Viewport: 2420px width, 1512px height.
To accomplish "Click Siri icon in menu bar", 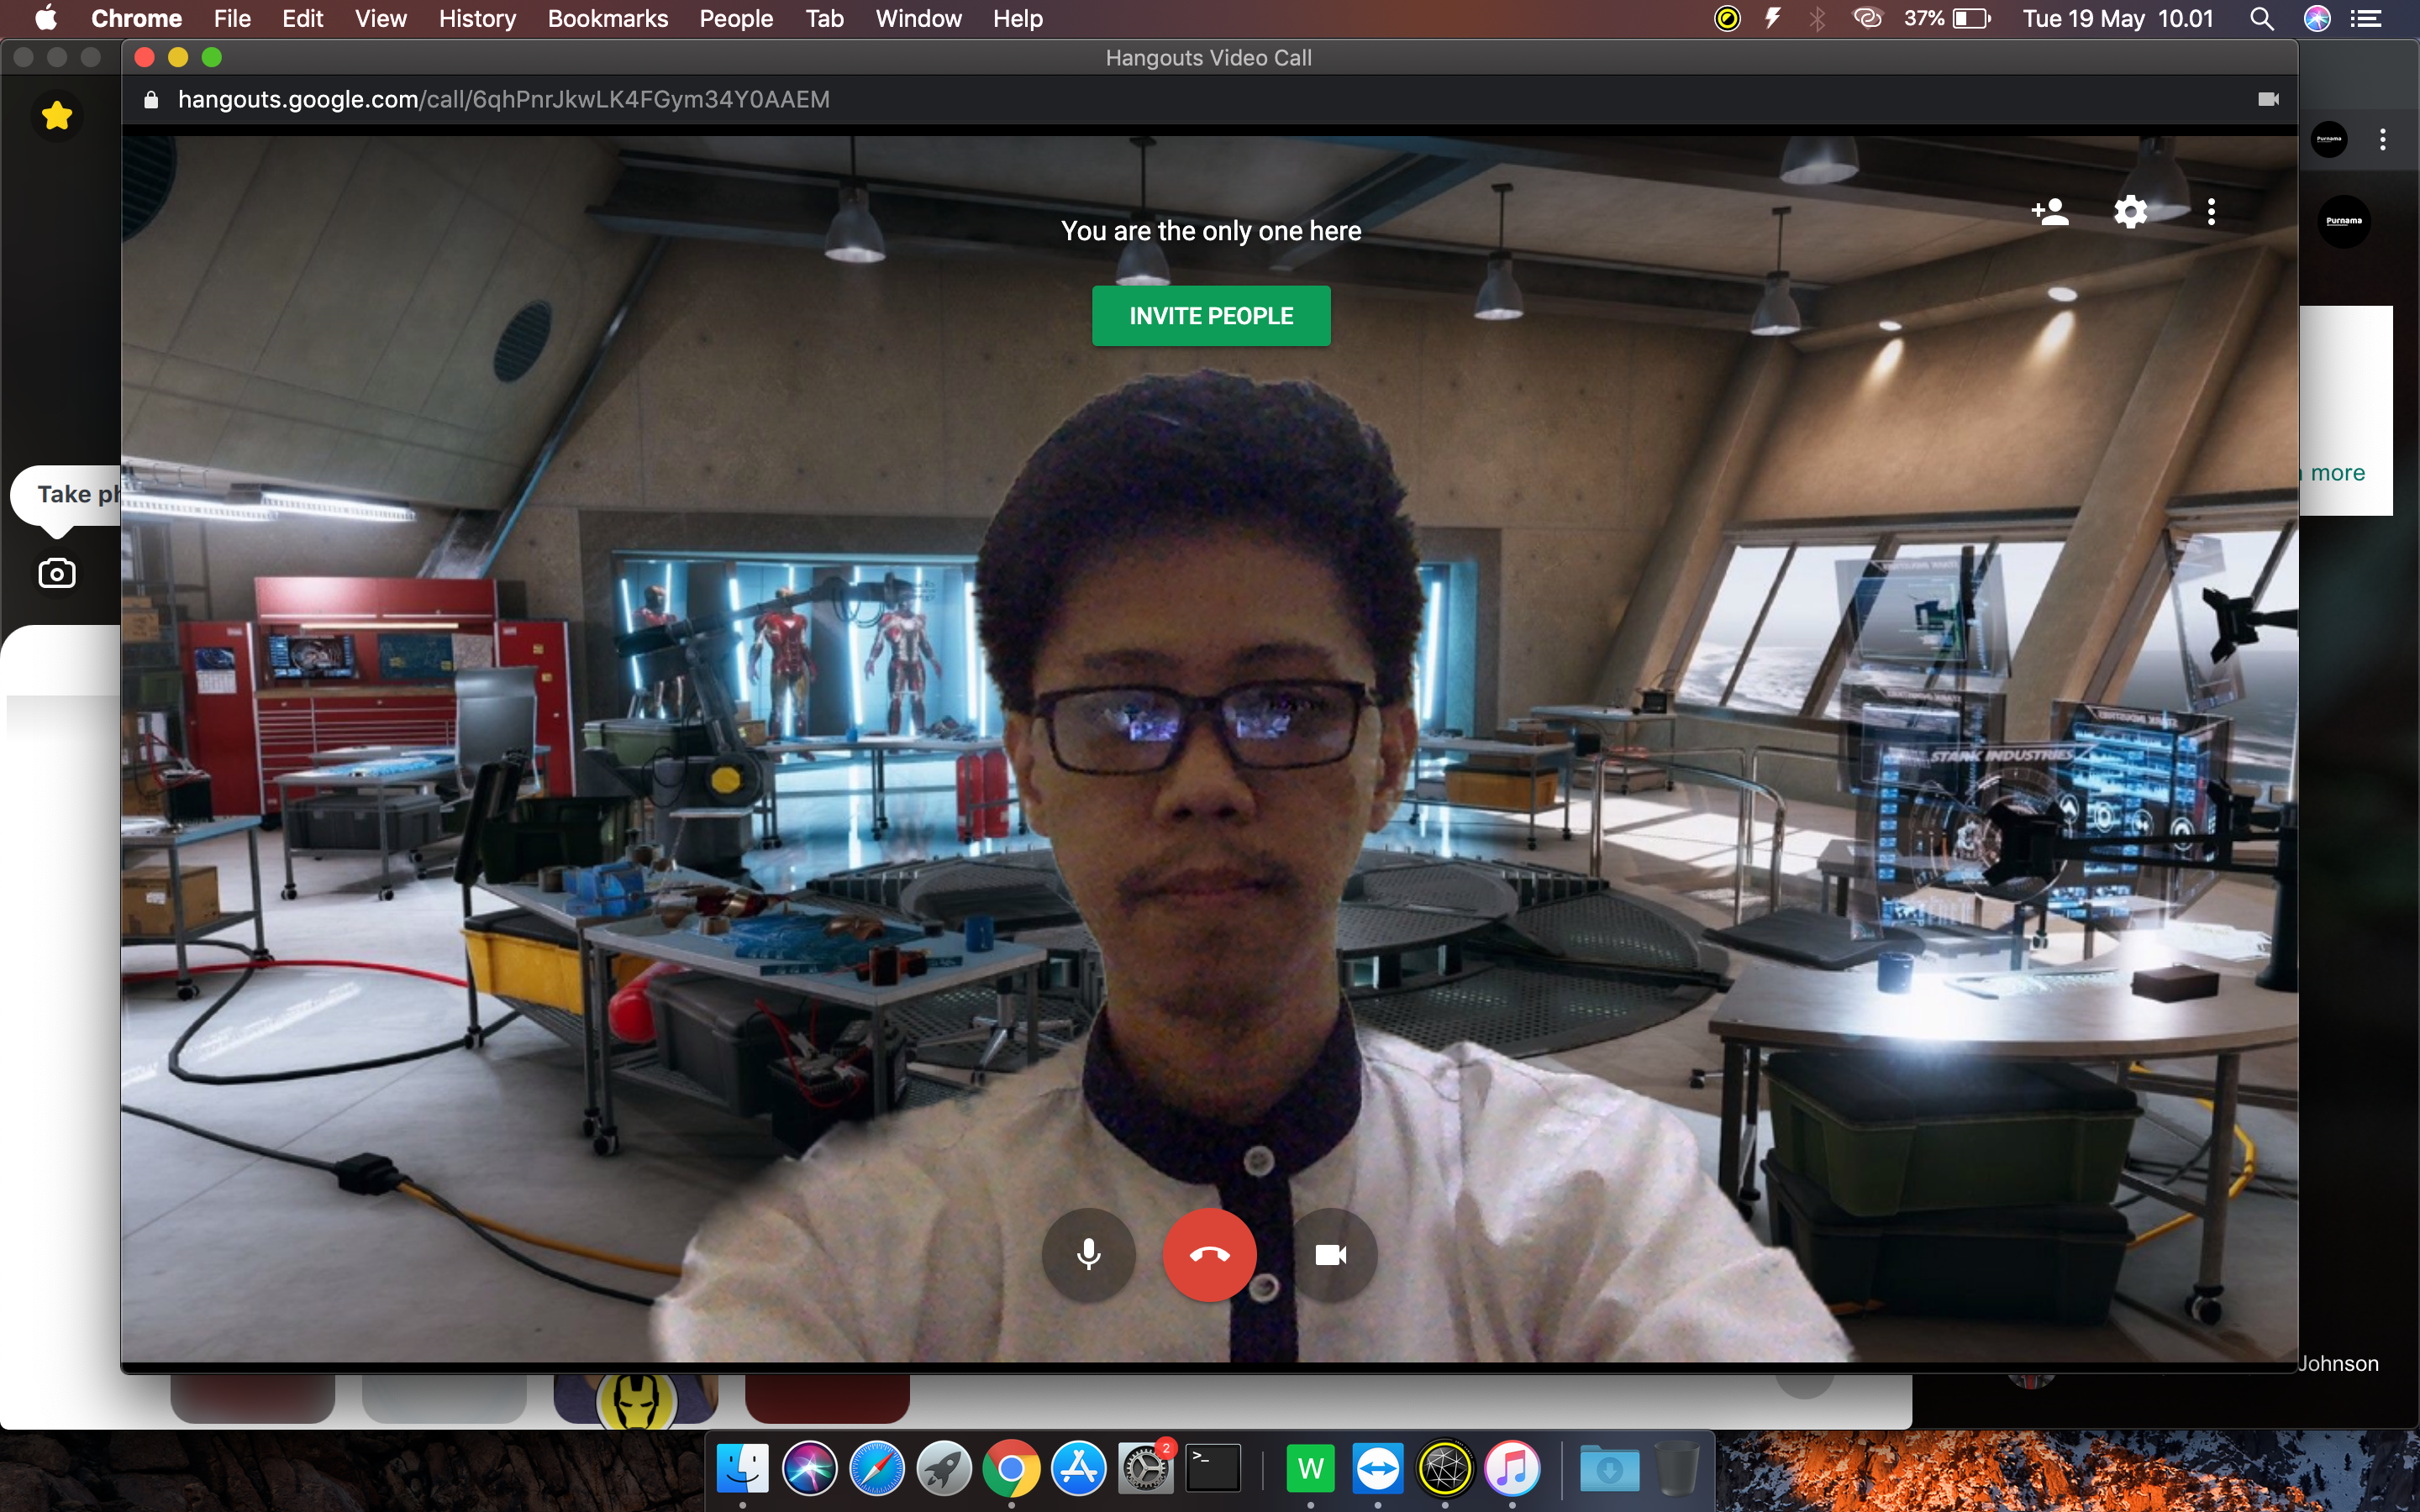I will pos(2317,18).
